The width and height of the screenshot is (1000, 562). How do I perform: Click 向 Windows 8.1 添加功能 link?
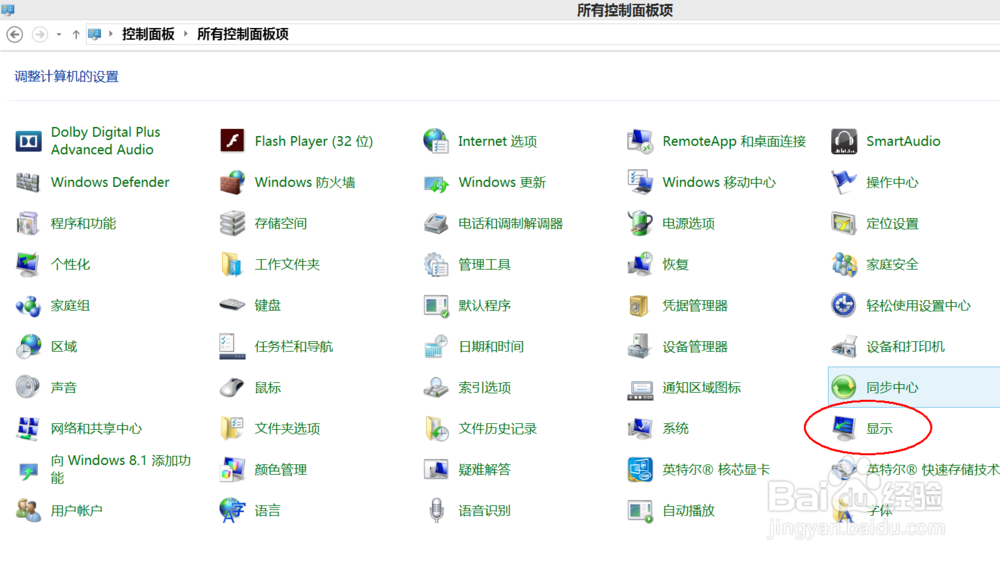point(121,469)
